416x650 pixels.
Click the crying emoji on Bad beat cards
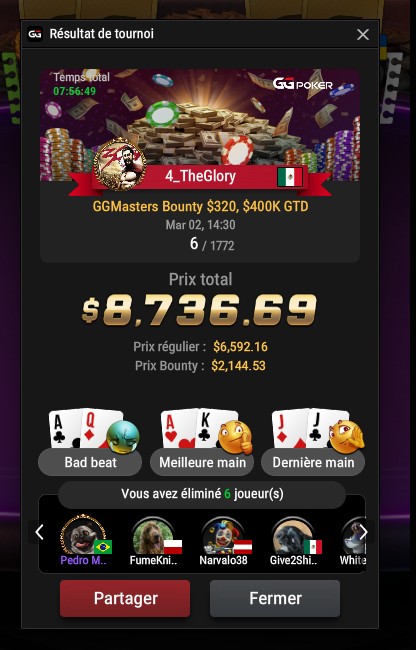pos(123,437)
